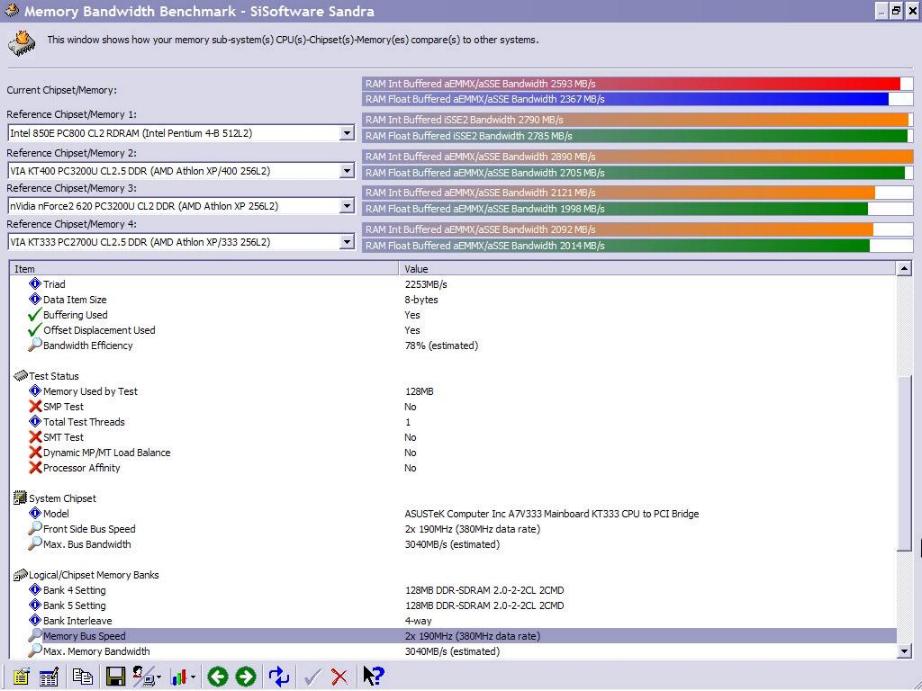Image resolution: width=922 pixels, height=691 pixels.
Task: Copy results with the copy icon
Action: pos(82,677)
